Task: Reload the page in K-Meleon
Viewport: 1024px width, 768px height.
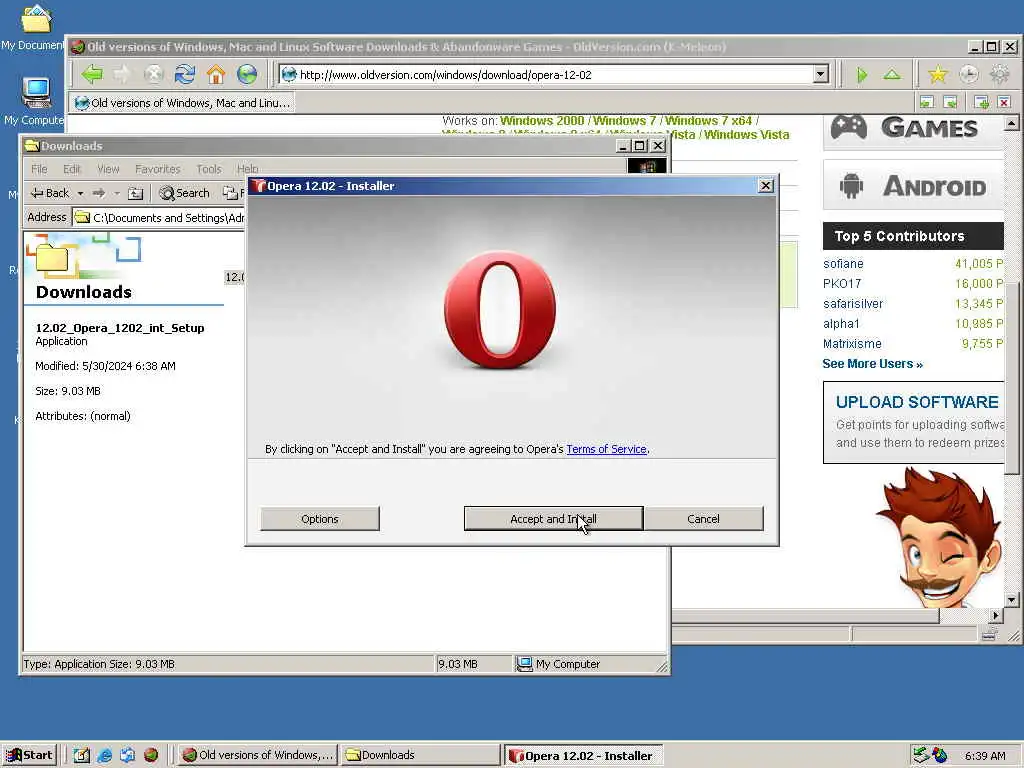Action: pyautogui.click(x=185, y=74)
